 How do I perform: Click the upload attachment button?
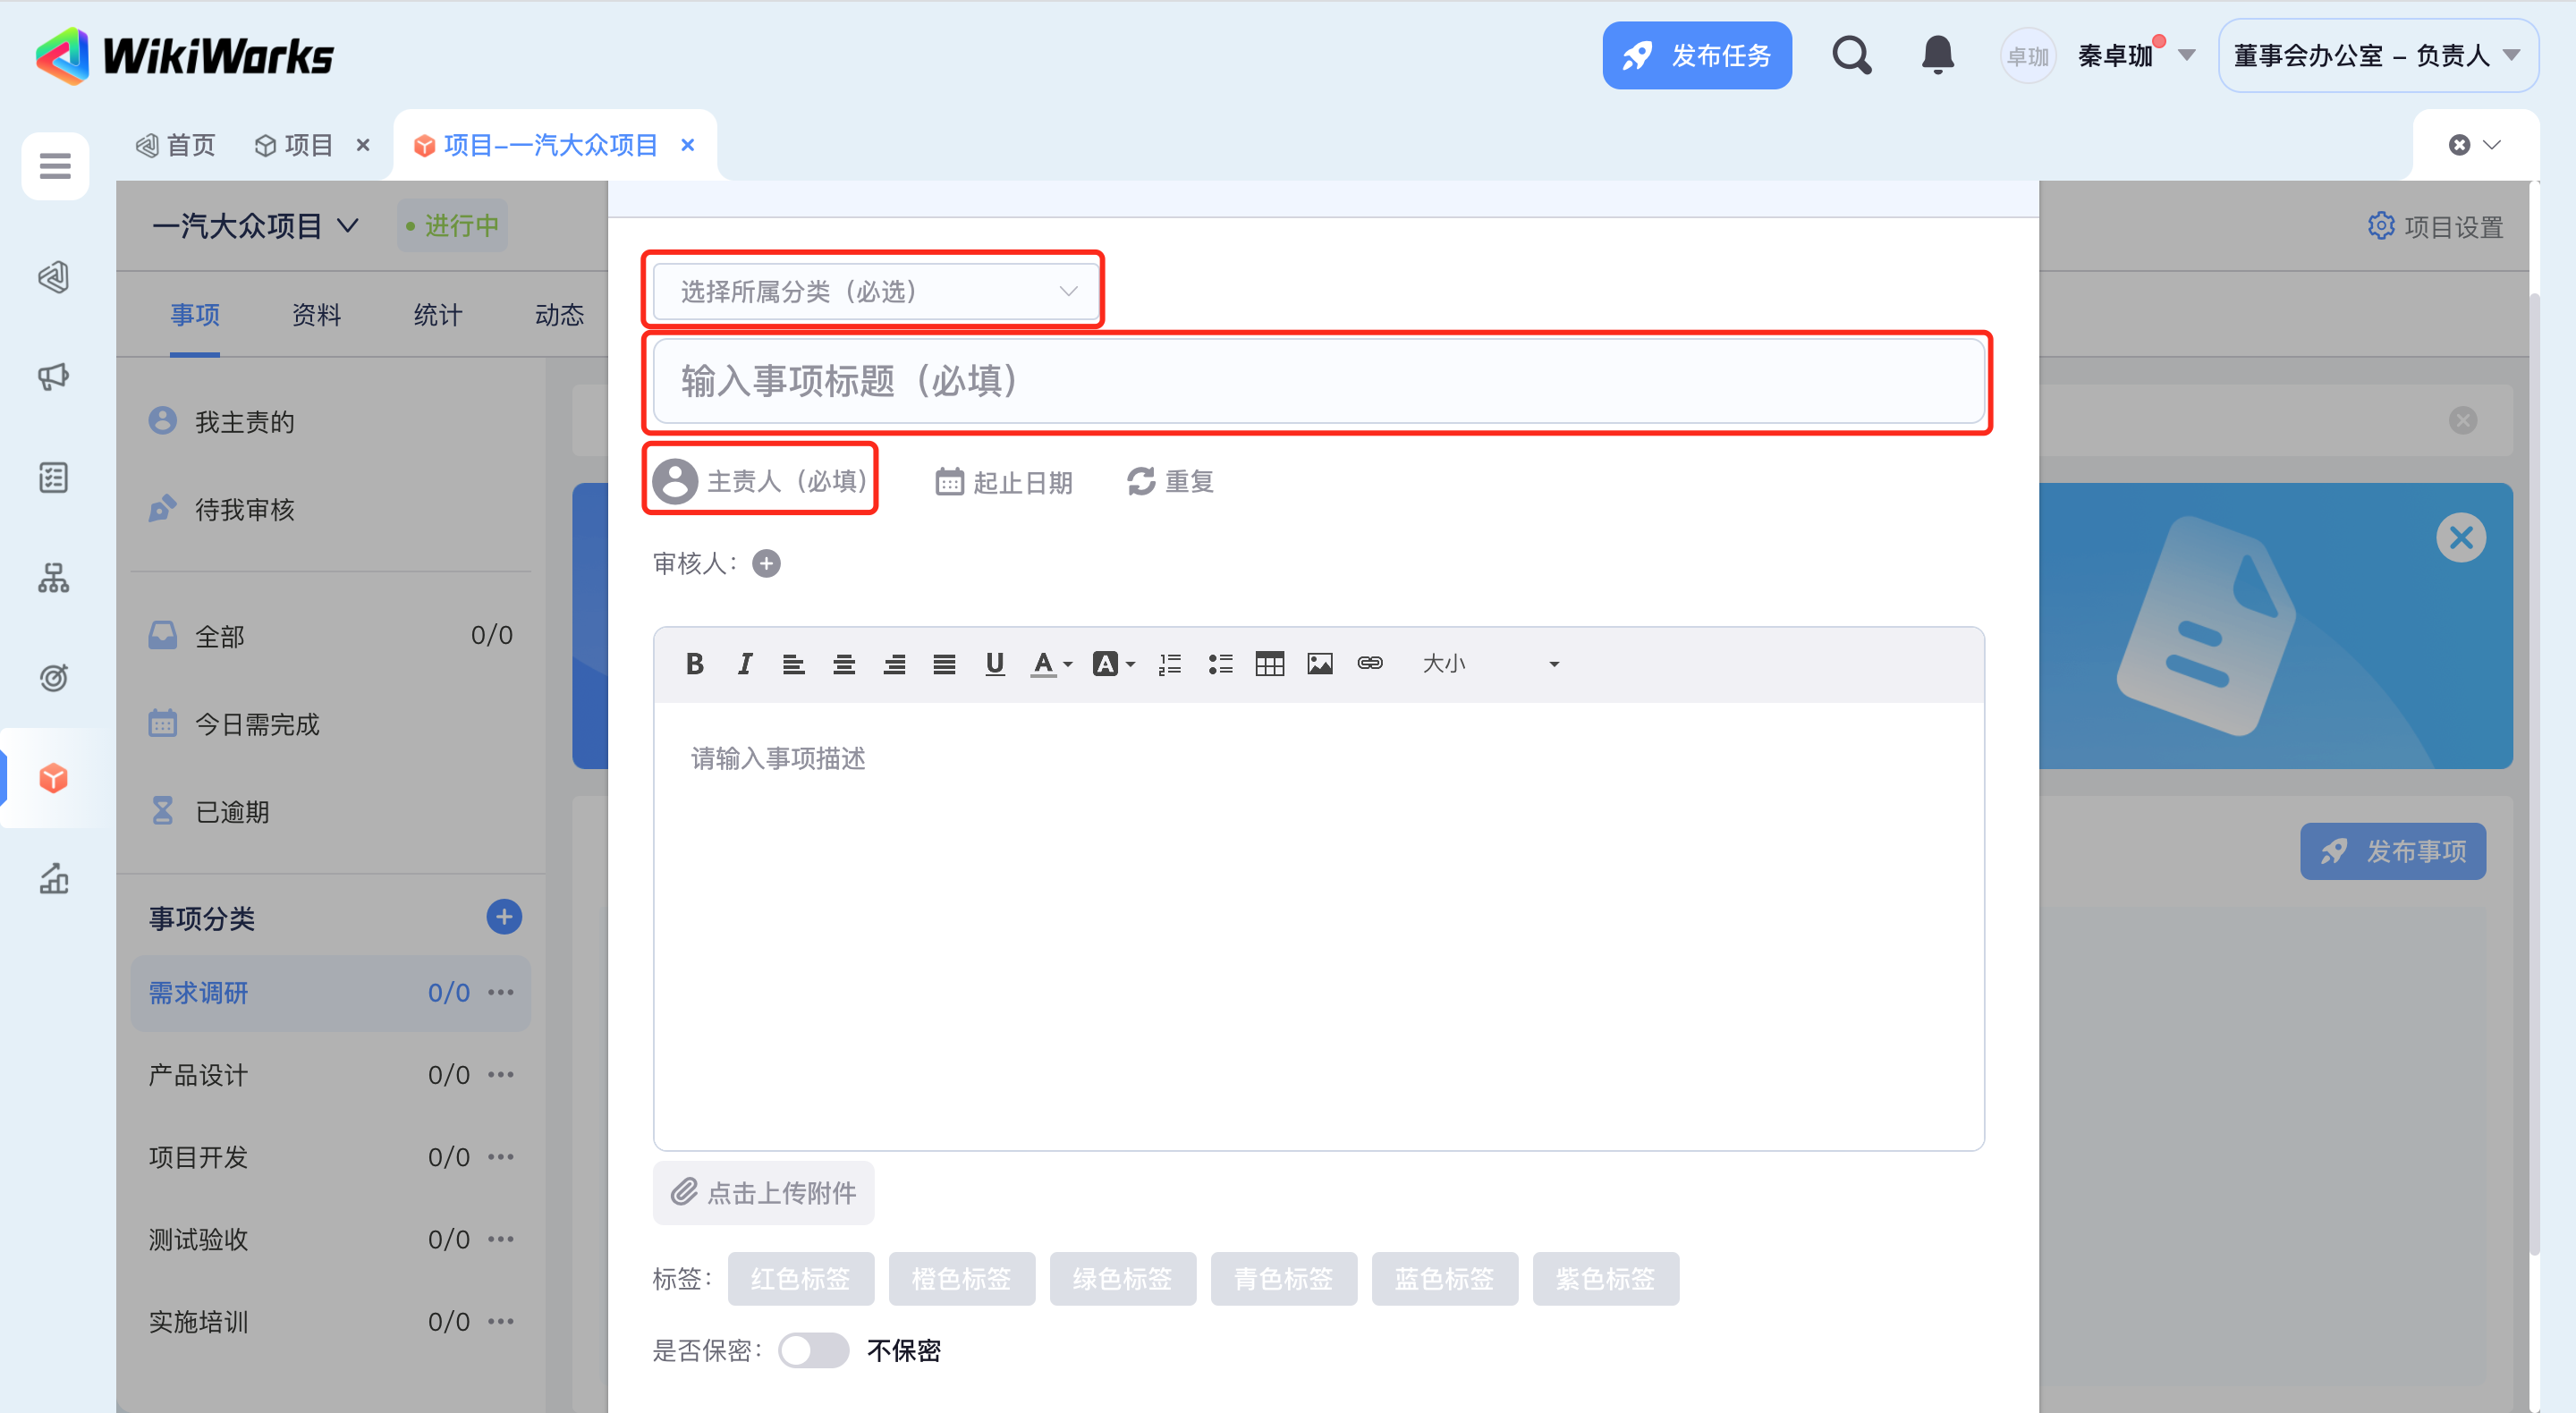coord(763,1193)
